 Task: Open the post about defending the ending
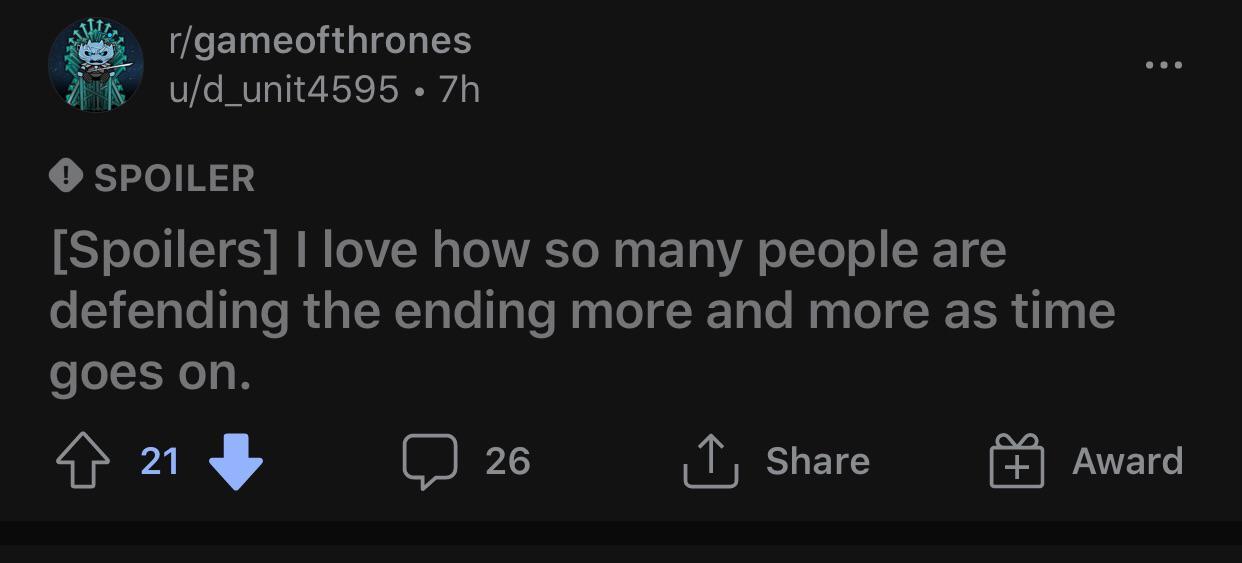point(580,310)
